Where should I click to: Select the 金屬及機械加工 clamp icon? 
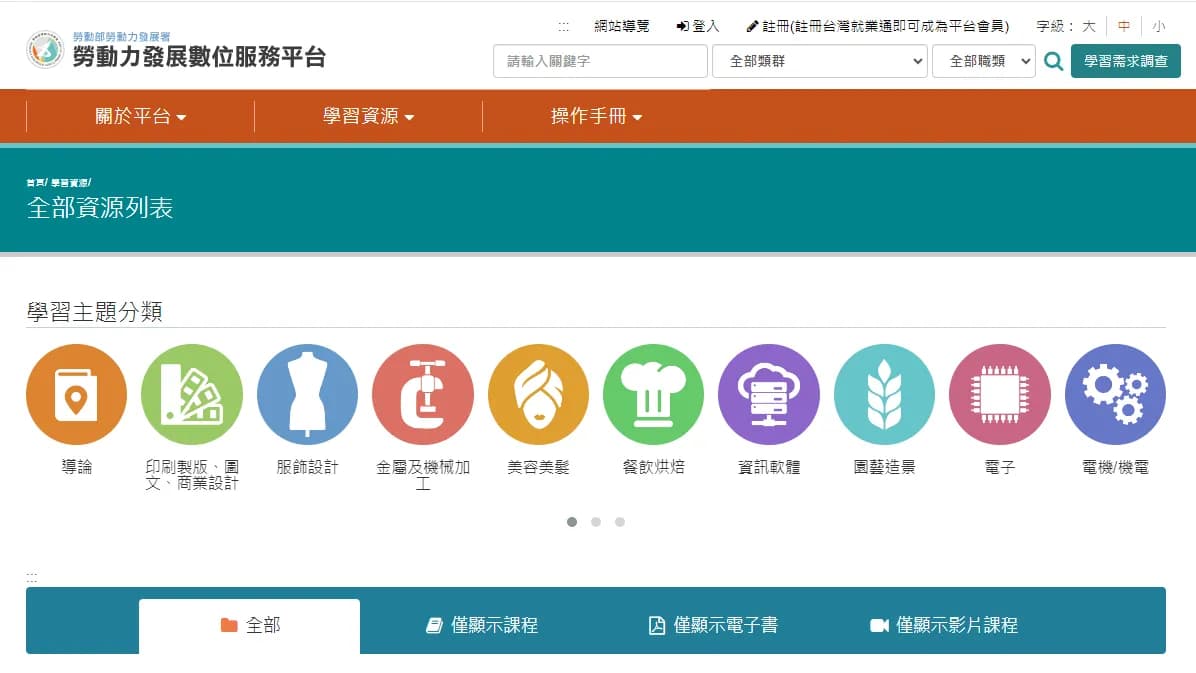pyautogui.click(x=422, y=394)
